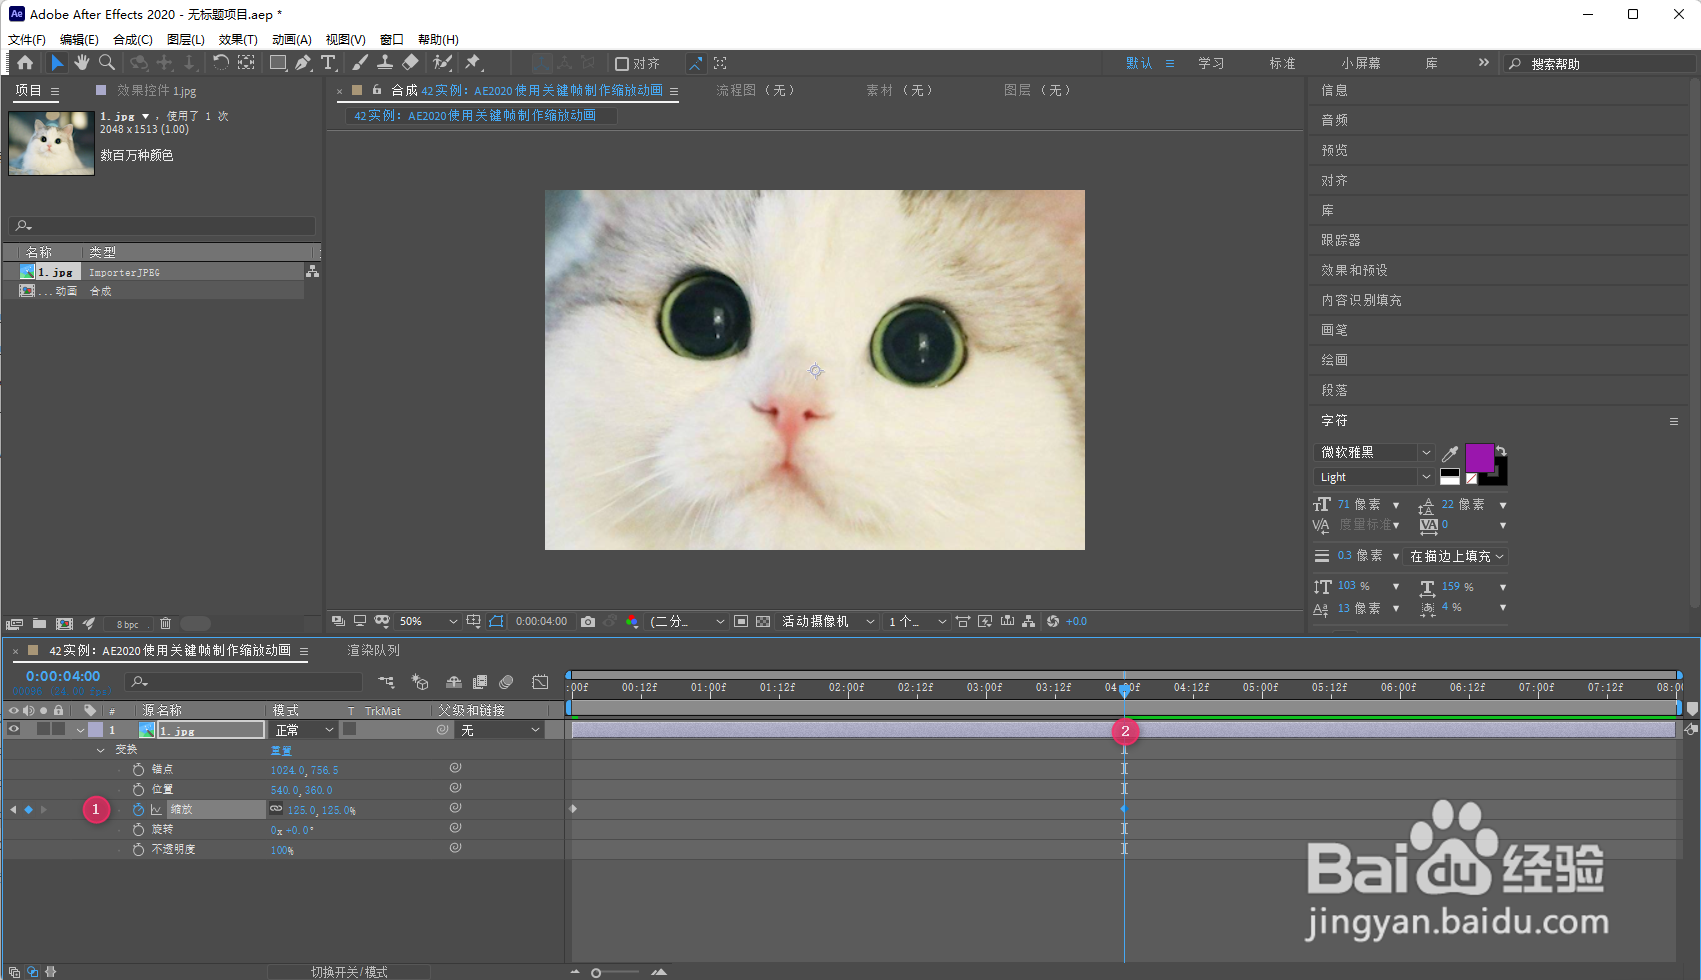Switch to the 渲染队列 tab
Viewport: 1701px width, 980px height.
[373, 650]
